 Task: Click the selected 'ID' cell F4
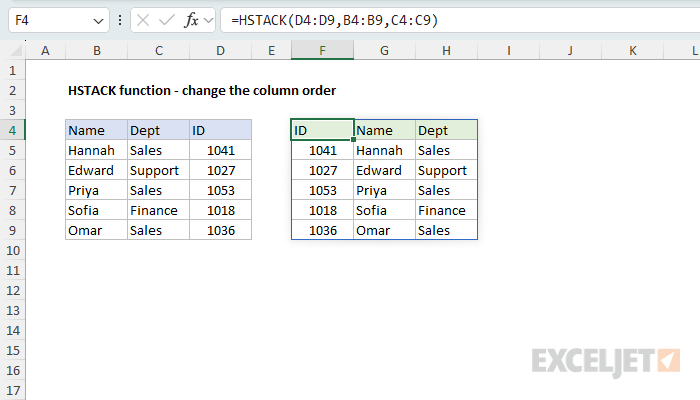pyautogui.click(x=322, y=130)
